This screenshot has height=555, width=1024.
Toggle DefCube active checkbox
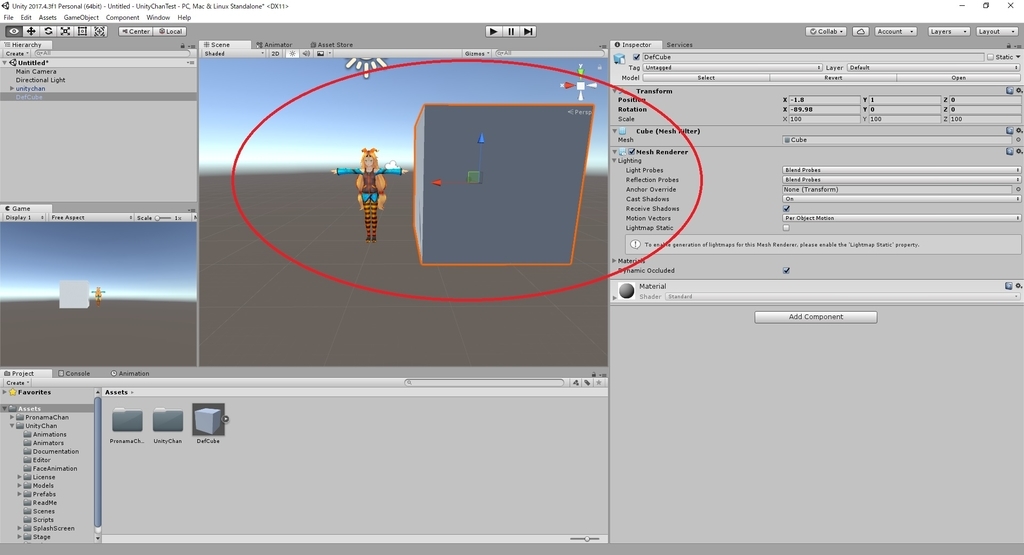(x=637, y=57)
